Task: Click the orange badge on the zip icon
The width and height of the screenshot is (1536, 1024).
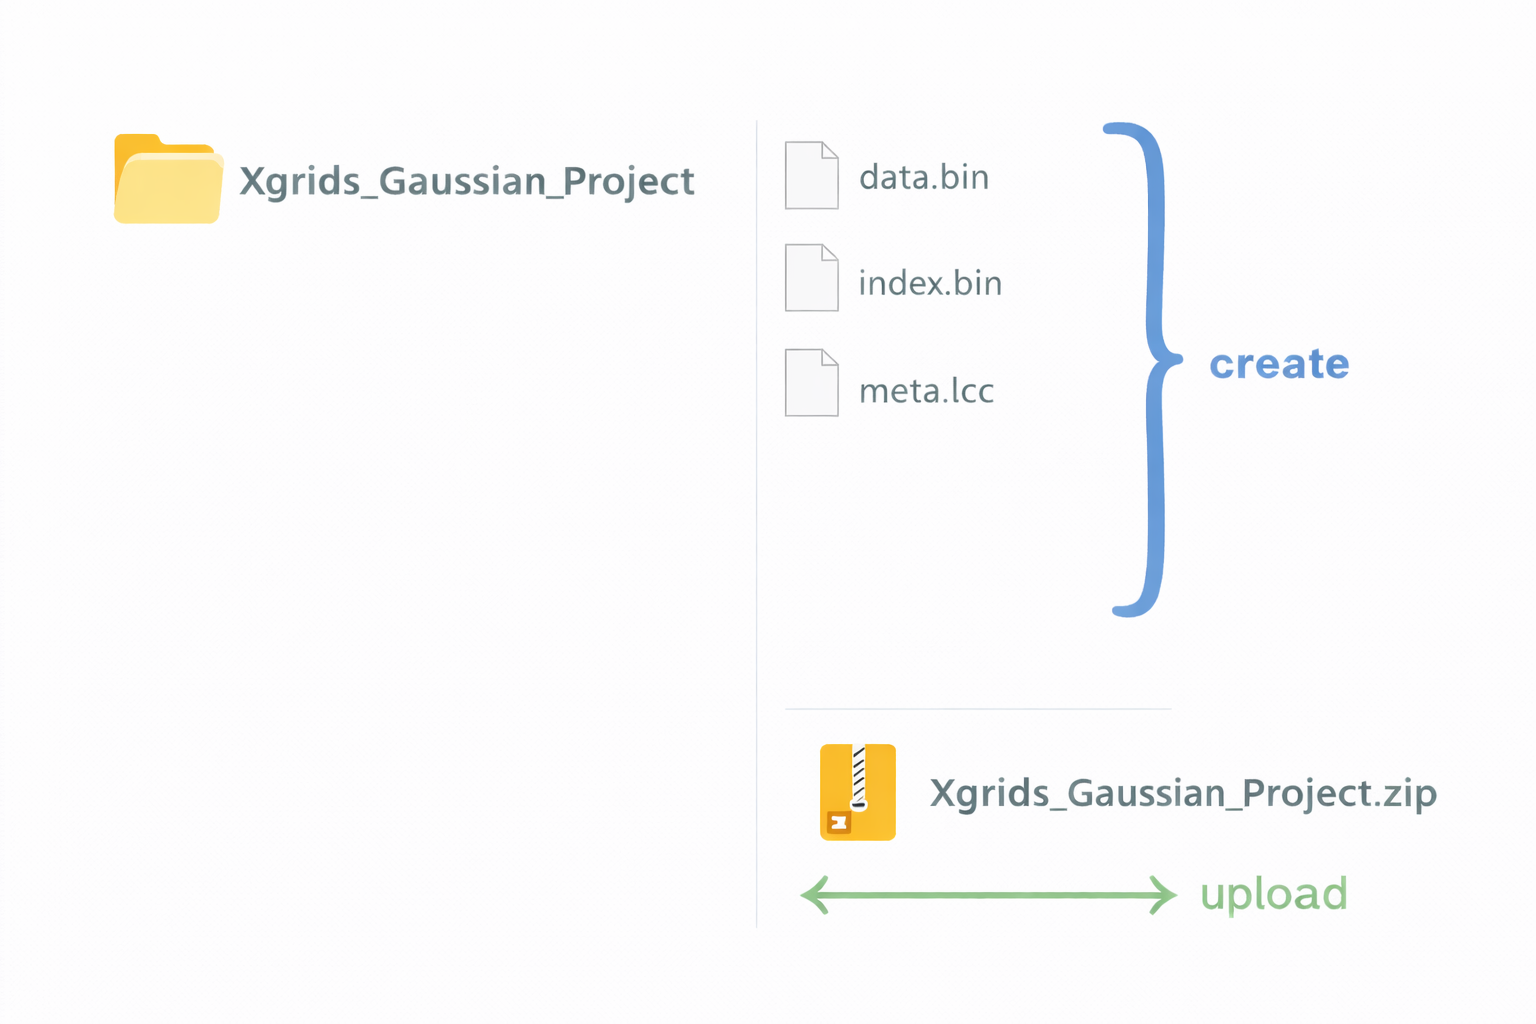Action: [838, 823]
